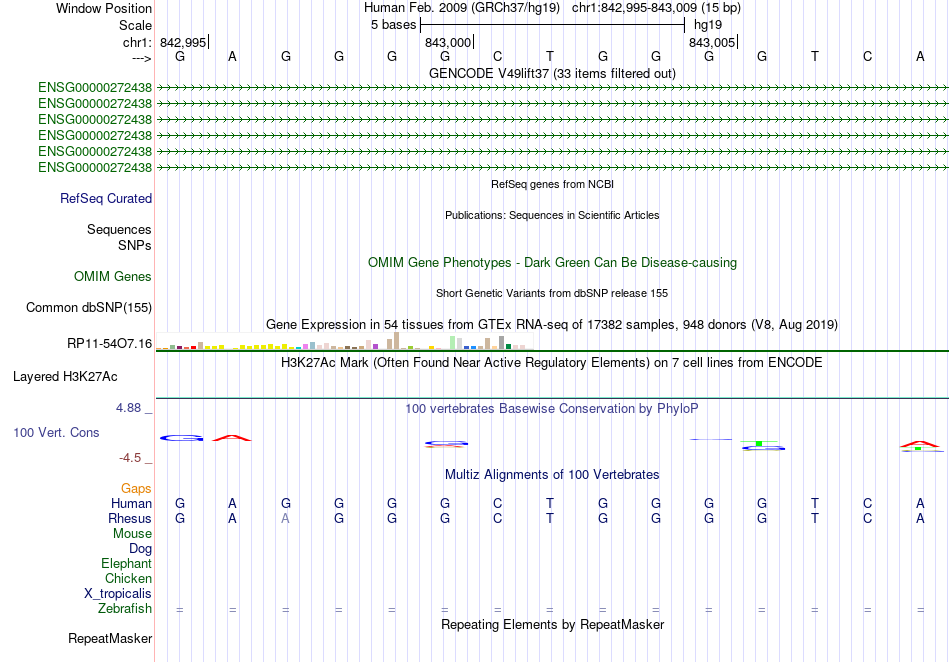Click the 5 bases scale bar
Screen dimensions: 950x662
coord(553,25)
